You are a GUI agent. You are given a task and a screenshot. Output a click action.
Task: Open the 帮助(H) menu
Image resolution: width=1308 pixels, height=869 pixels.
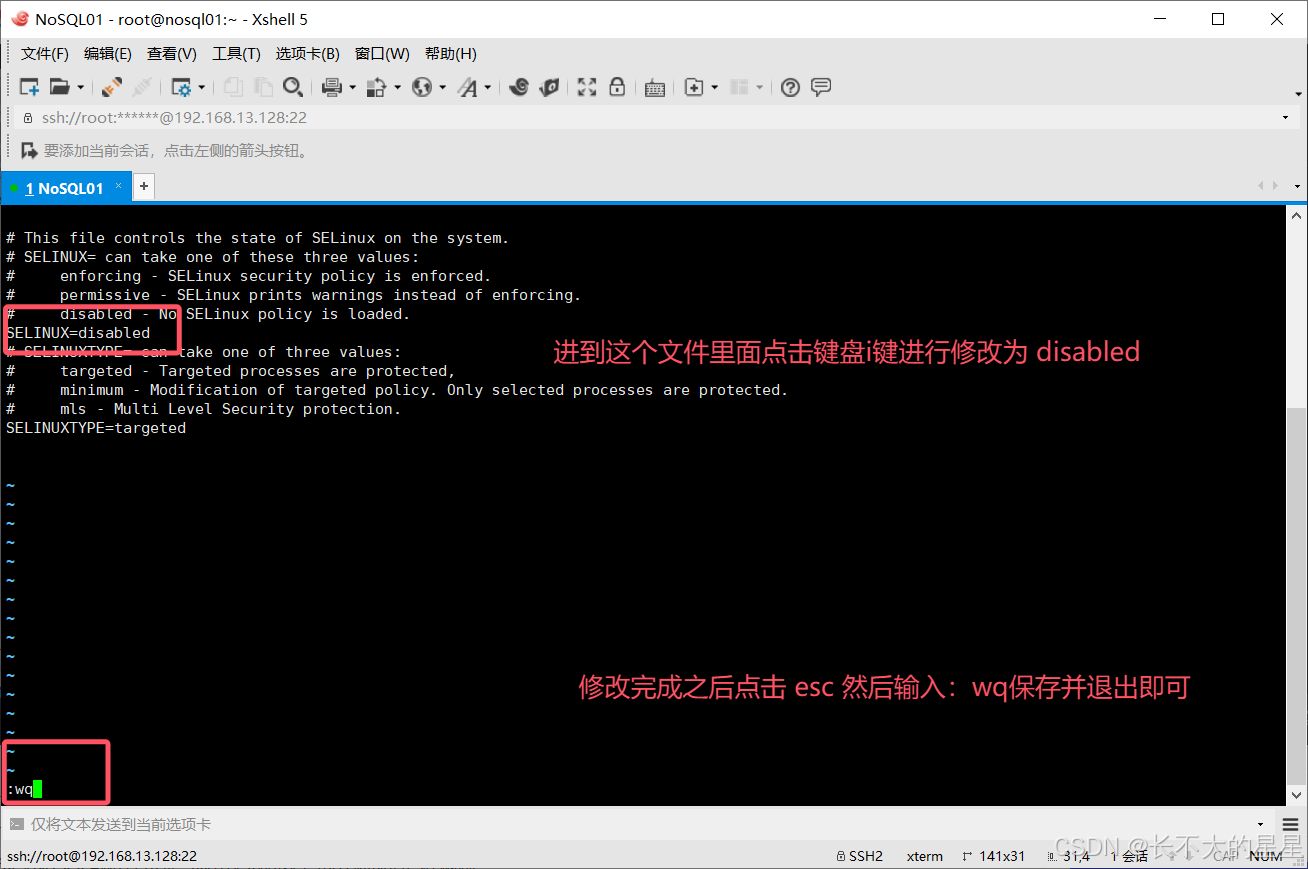pyautogui.click(x=451, y=54)
